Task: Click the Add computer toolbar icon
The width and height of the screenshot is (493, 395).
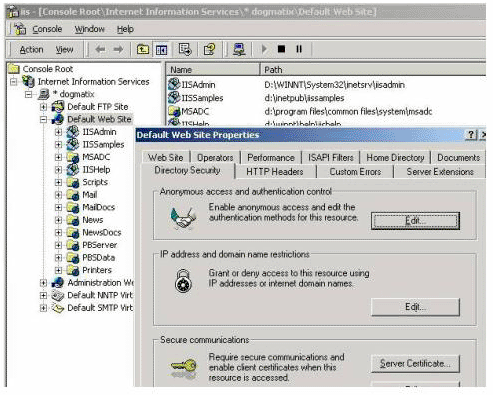Action: 239,49
